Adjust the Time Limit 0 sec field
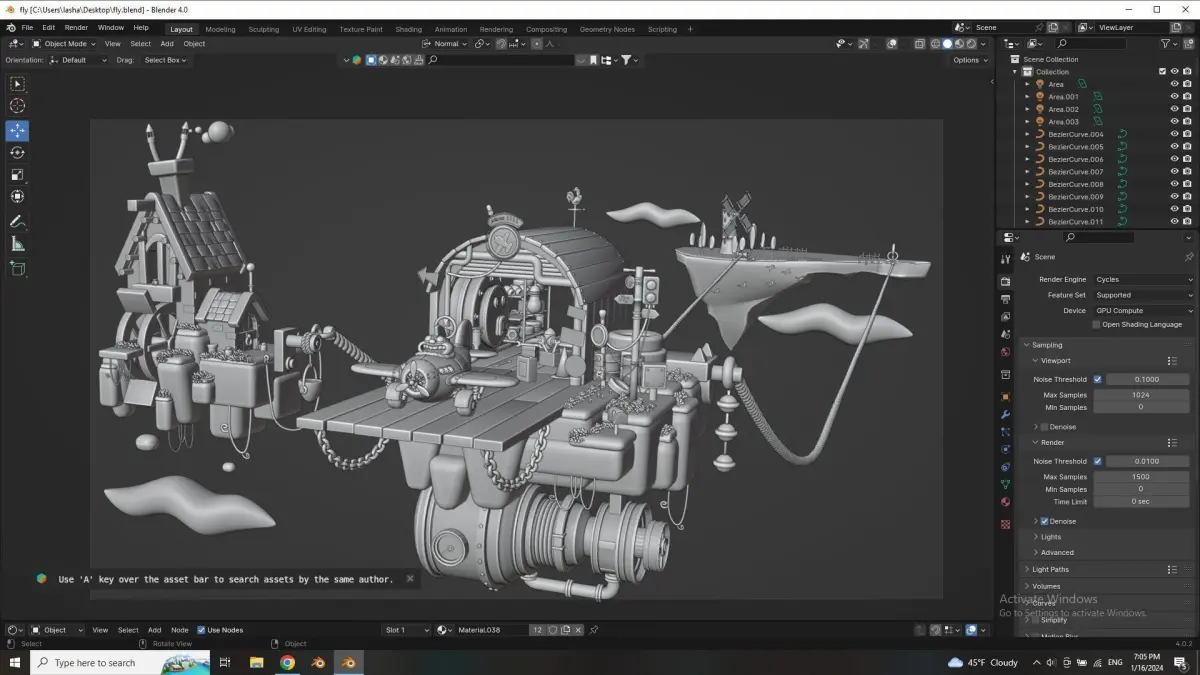This screenshot has width=1200, height=675. tap(1140, 502)
